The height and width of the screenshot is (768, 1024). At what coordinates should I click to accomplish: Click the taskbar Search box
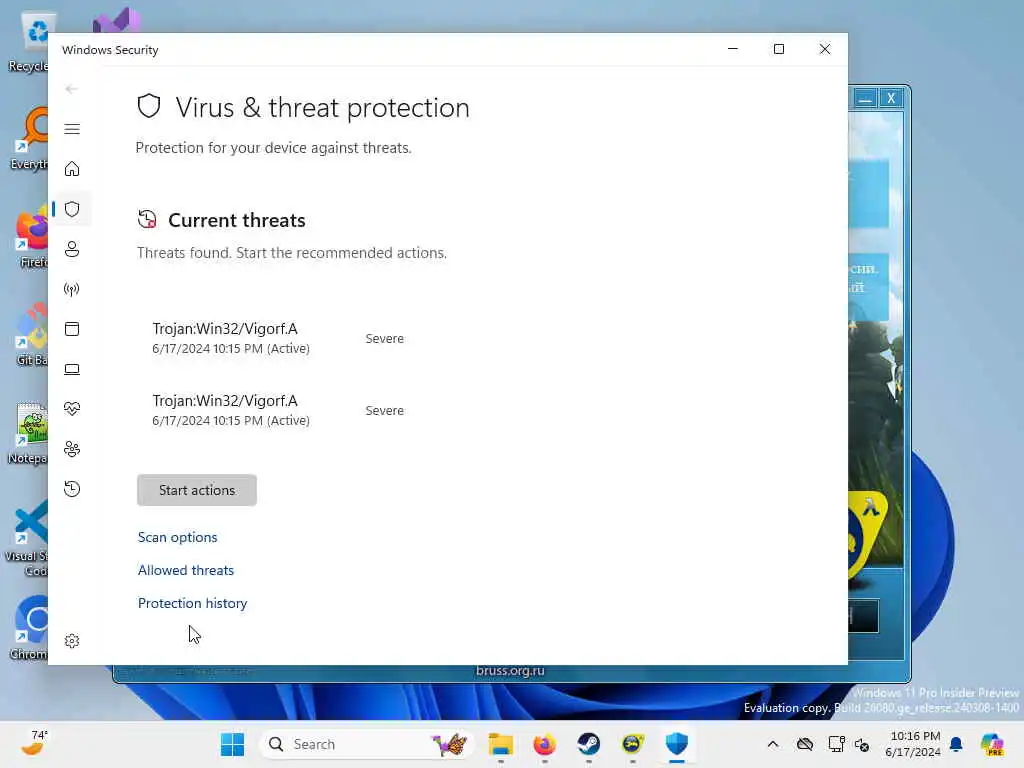click(x=366, y=744)
